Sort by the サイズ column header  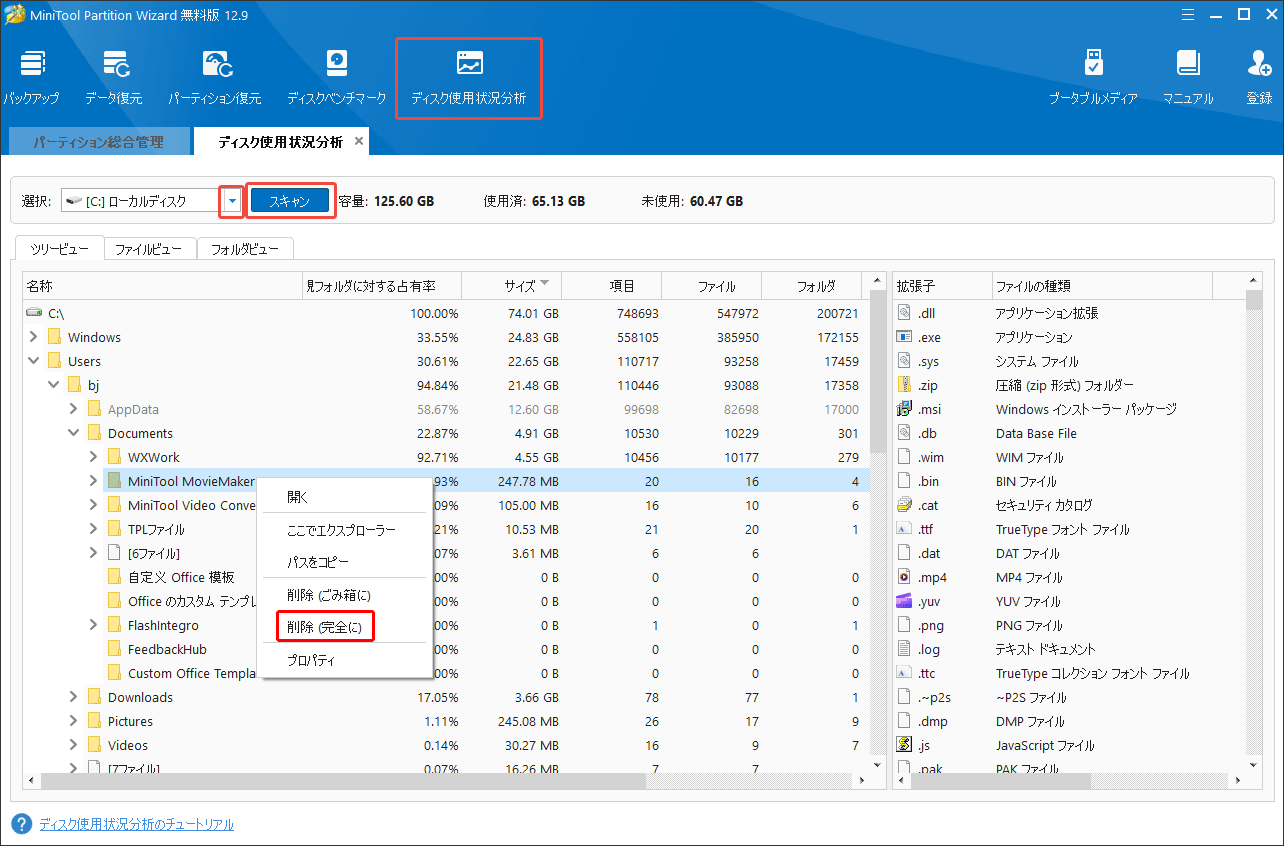519,285
